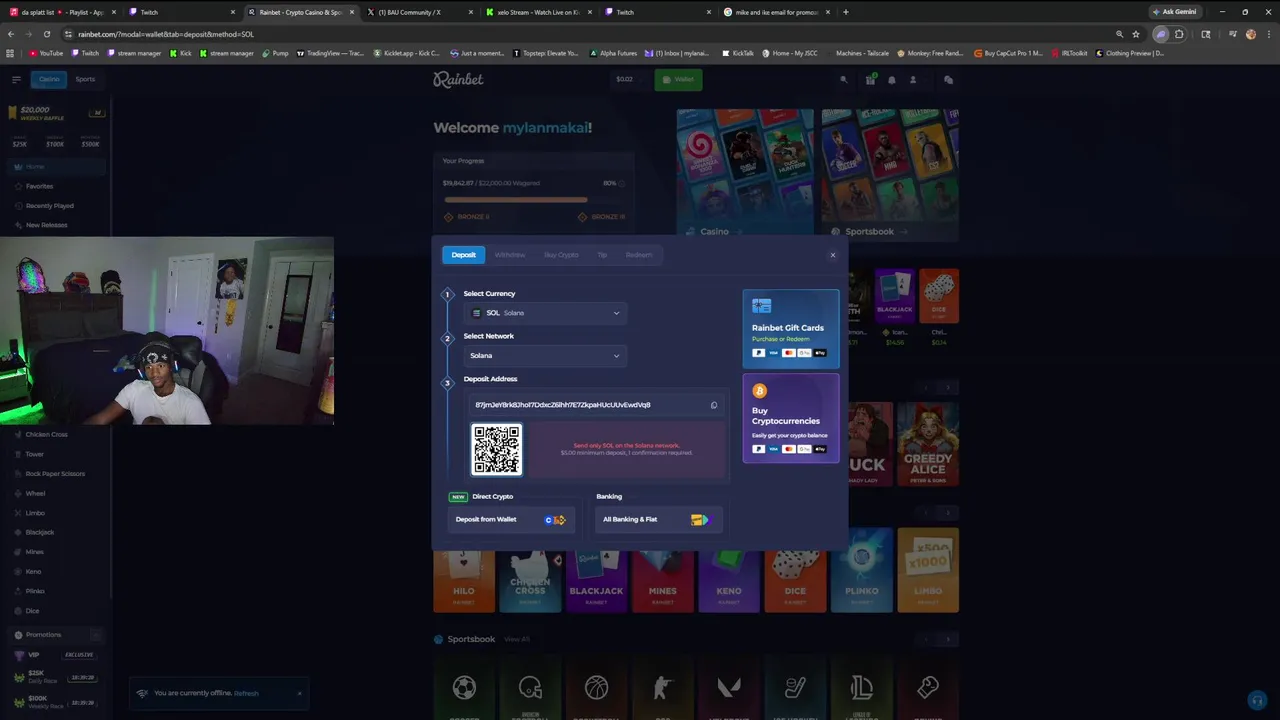This screenshot has width=1280, height=720.
Task: Open the Rainbet Gift Cards card
Action: click(791, 329)
